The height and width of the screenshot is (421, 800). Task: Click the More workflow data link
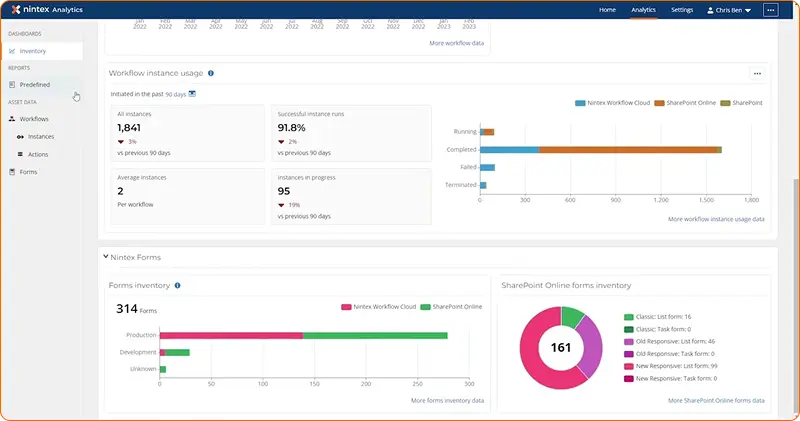[x=457, y=43]
